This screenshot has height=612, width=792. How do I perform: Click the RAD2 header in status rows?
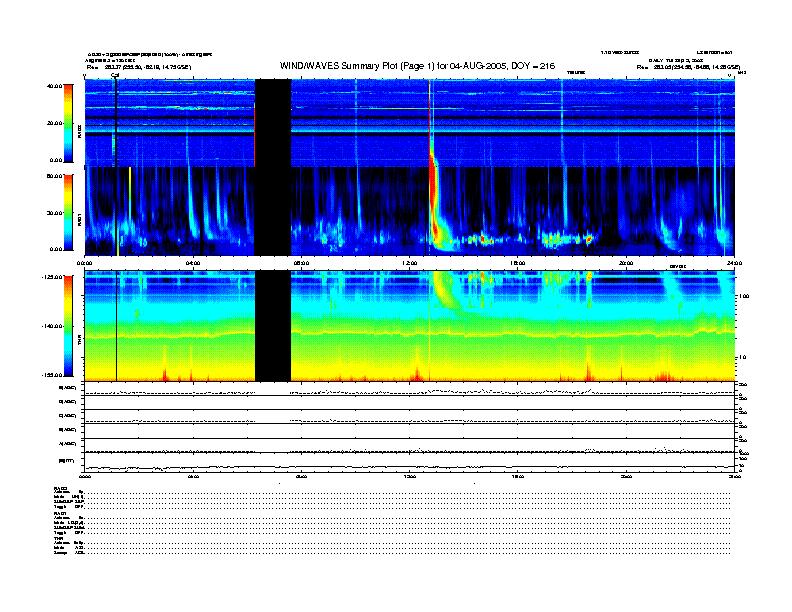(x=61, y=488)
